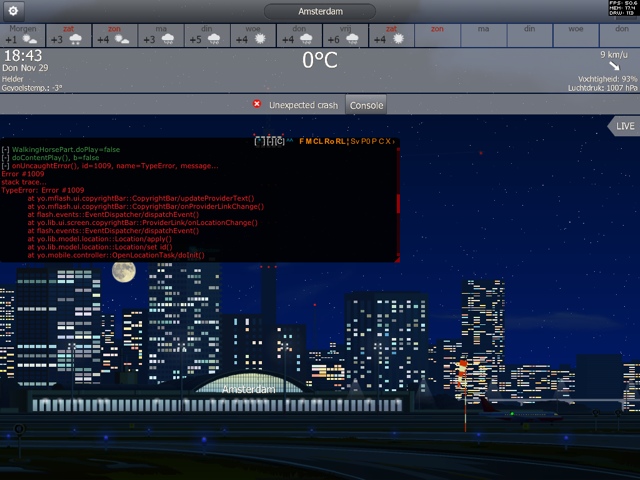The width and height of the screenshot is (640, 480).
Task: Select the Morgen forecast tab
Action: pyautogui.click(x=23, y=35)
